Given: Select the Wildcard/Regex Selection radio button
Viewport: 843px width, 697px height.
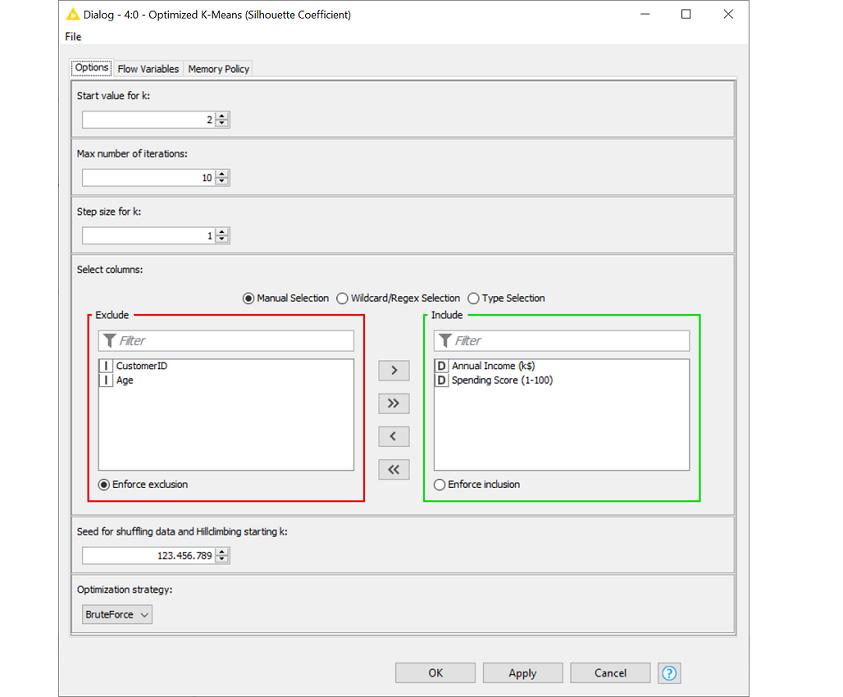Looking at the screenshot, I should 342,297.
